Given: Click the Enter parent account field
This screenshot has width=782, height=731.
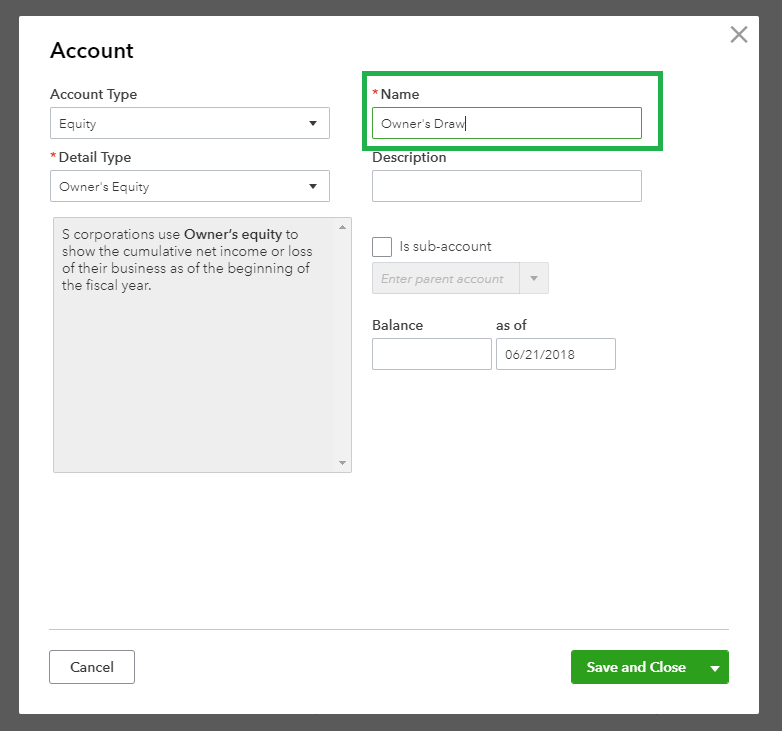Looking at the screenshot, I should click(x=446, y=279).
